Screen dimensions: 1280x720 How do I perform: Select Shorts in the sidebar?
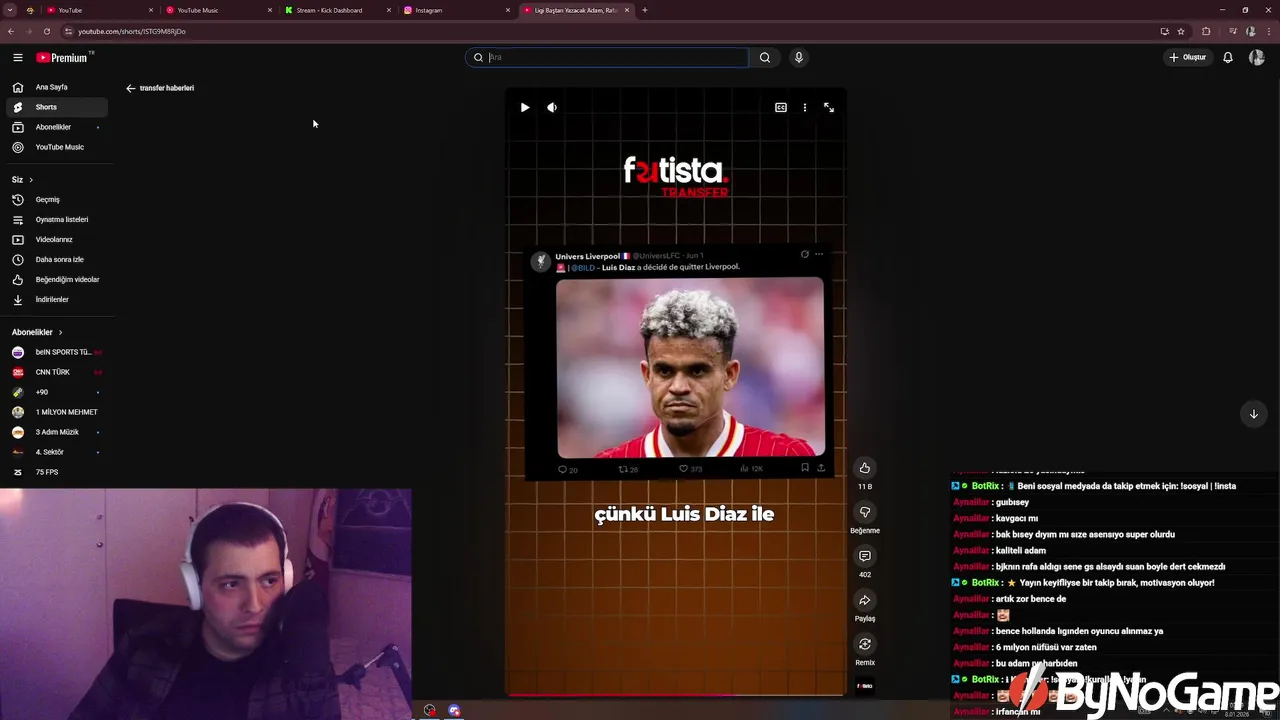[x=57, y=107]
